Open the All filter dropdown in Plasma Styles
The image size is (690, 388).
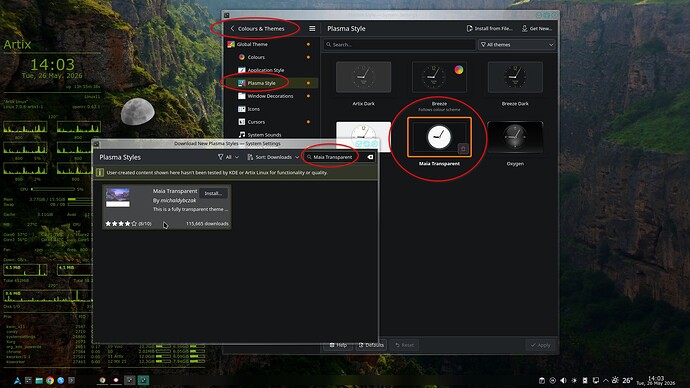coord(228,157)
